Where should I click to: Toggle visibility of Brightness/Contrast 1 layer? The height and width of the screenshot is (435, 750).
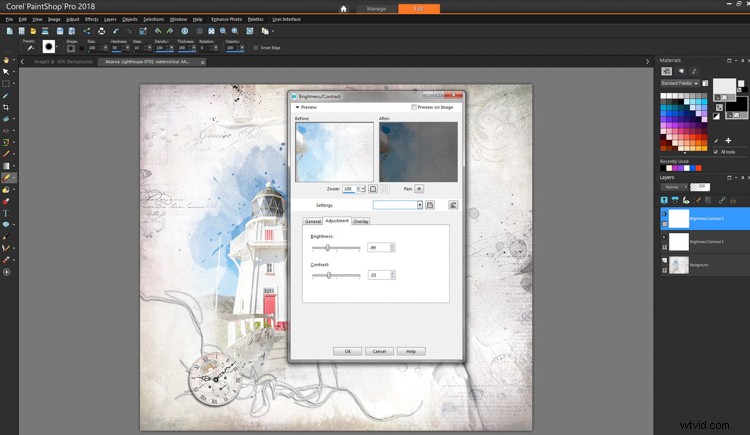pos(664,237)
